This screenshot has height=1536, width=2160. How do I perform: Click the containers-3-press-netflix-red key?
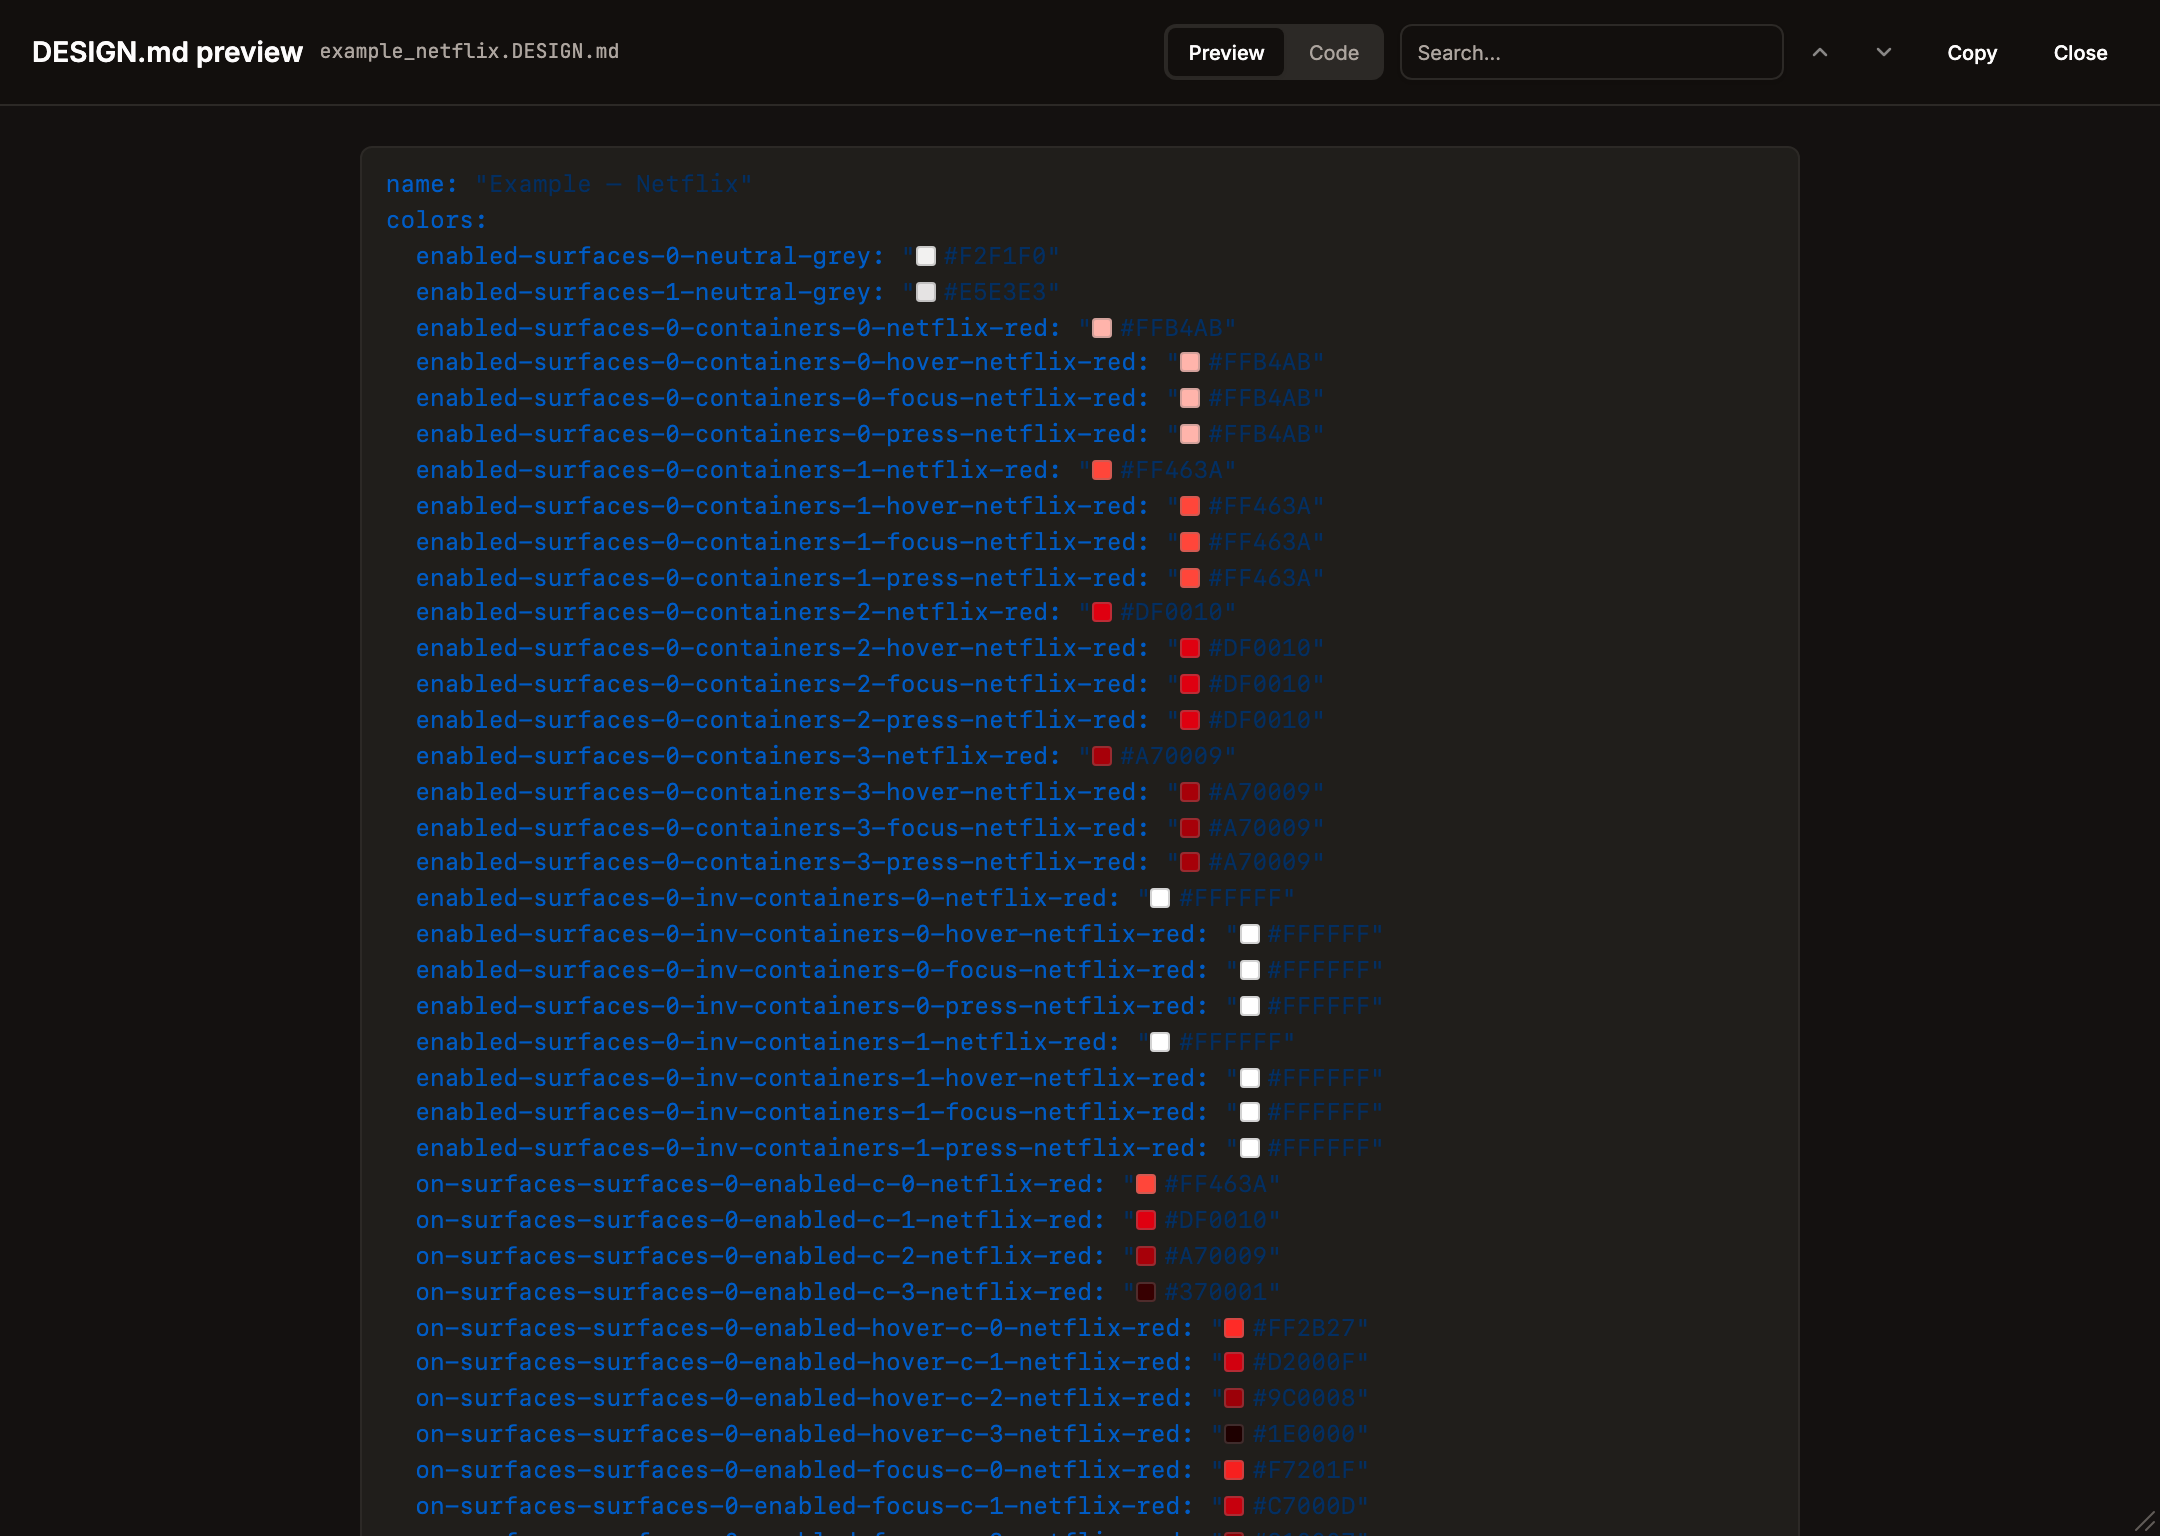click(782, 863)
